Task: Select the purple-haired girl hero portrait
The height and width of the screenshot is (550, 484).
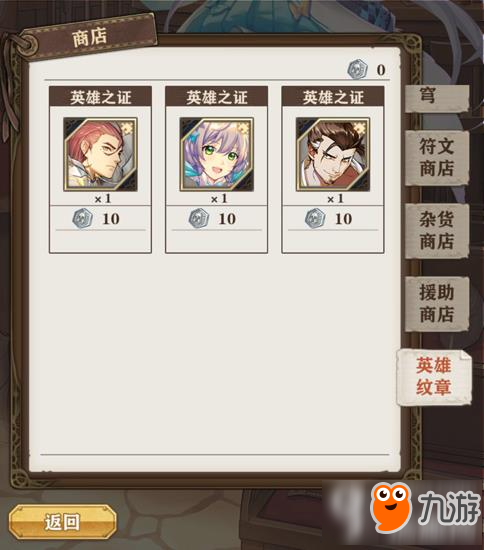Action: (217, 154)
